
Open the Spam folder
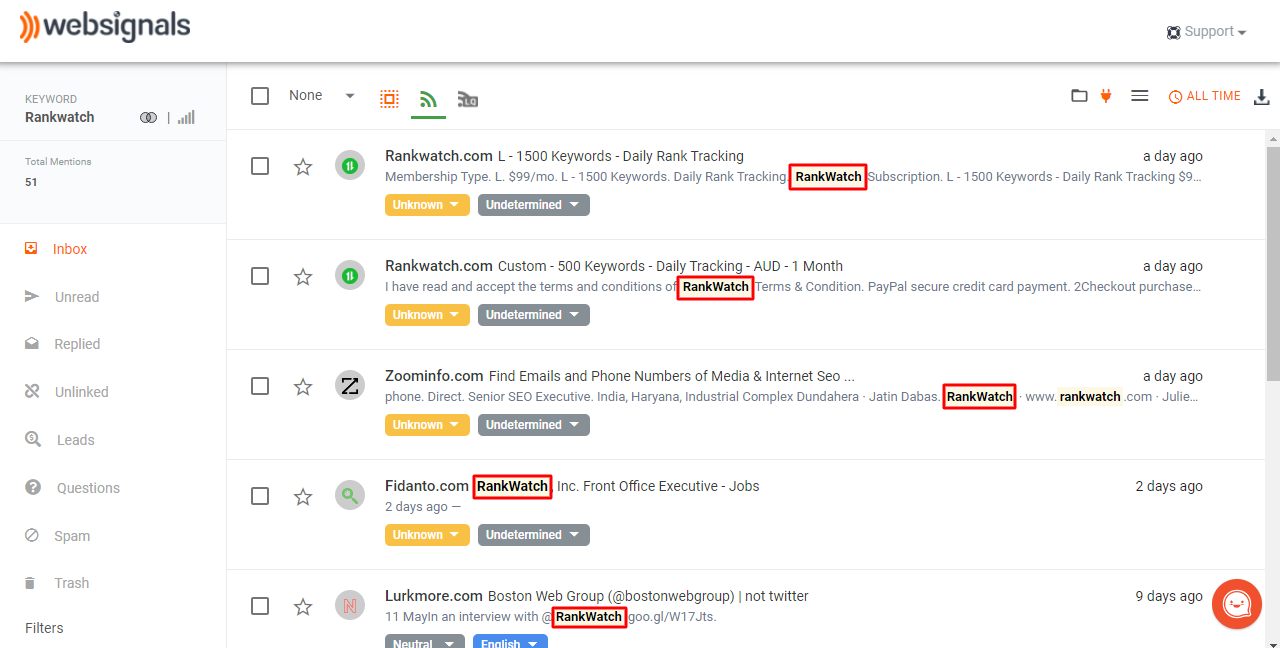72,536
